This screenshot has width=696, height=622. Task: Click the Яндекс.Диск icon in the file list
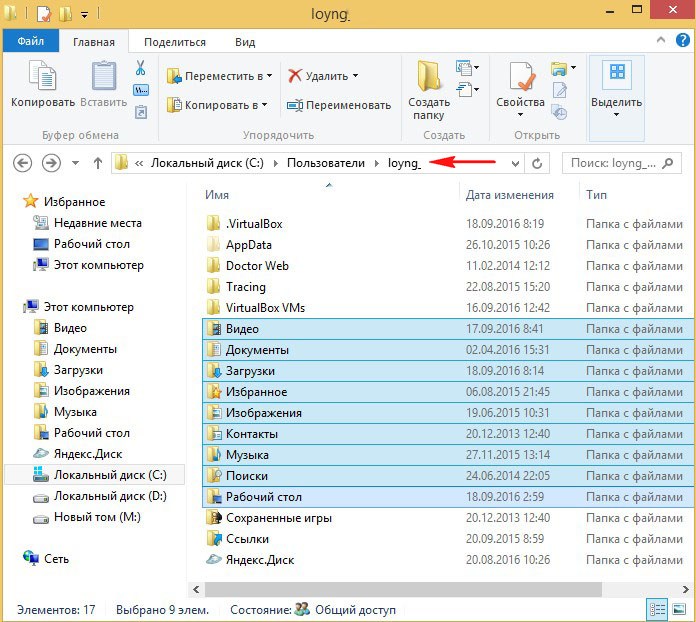click(x=213, y=560)
